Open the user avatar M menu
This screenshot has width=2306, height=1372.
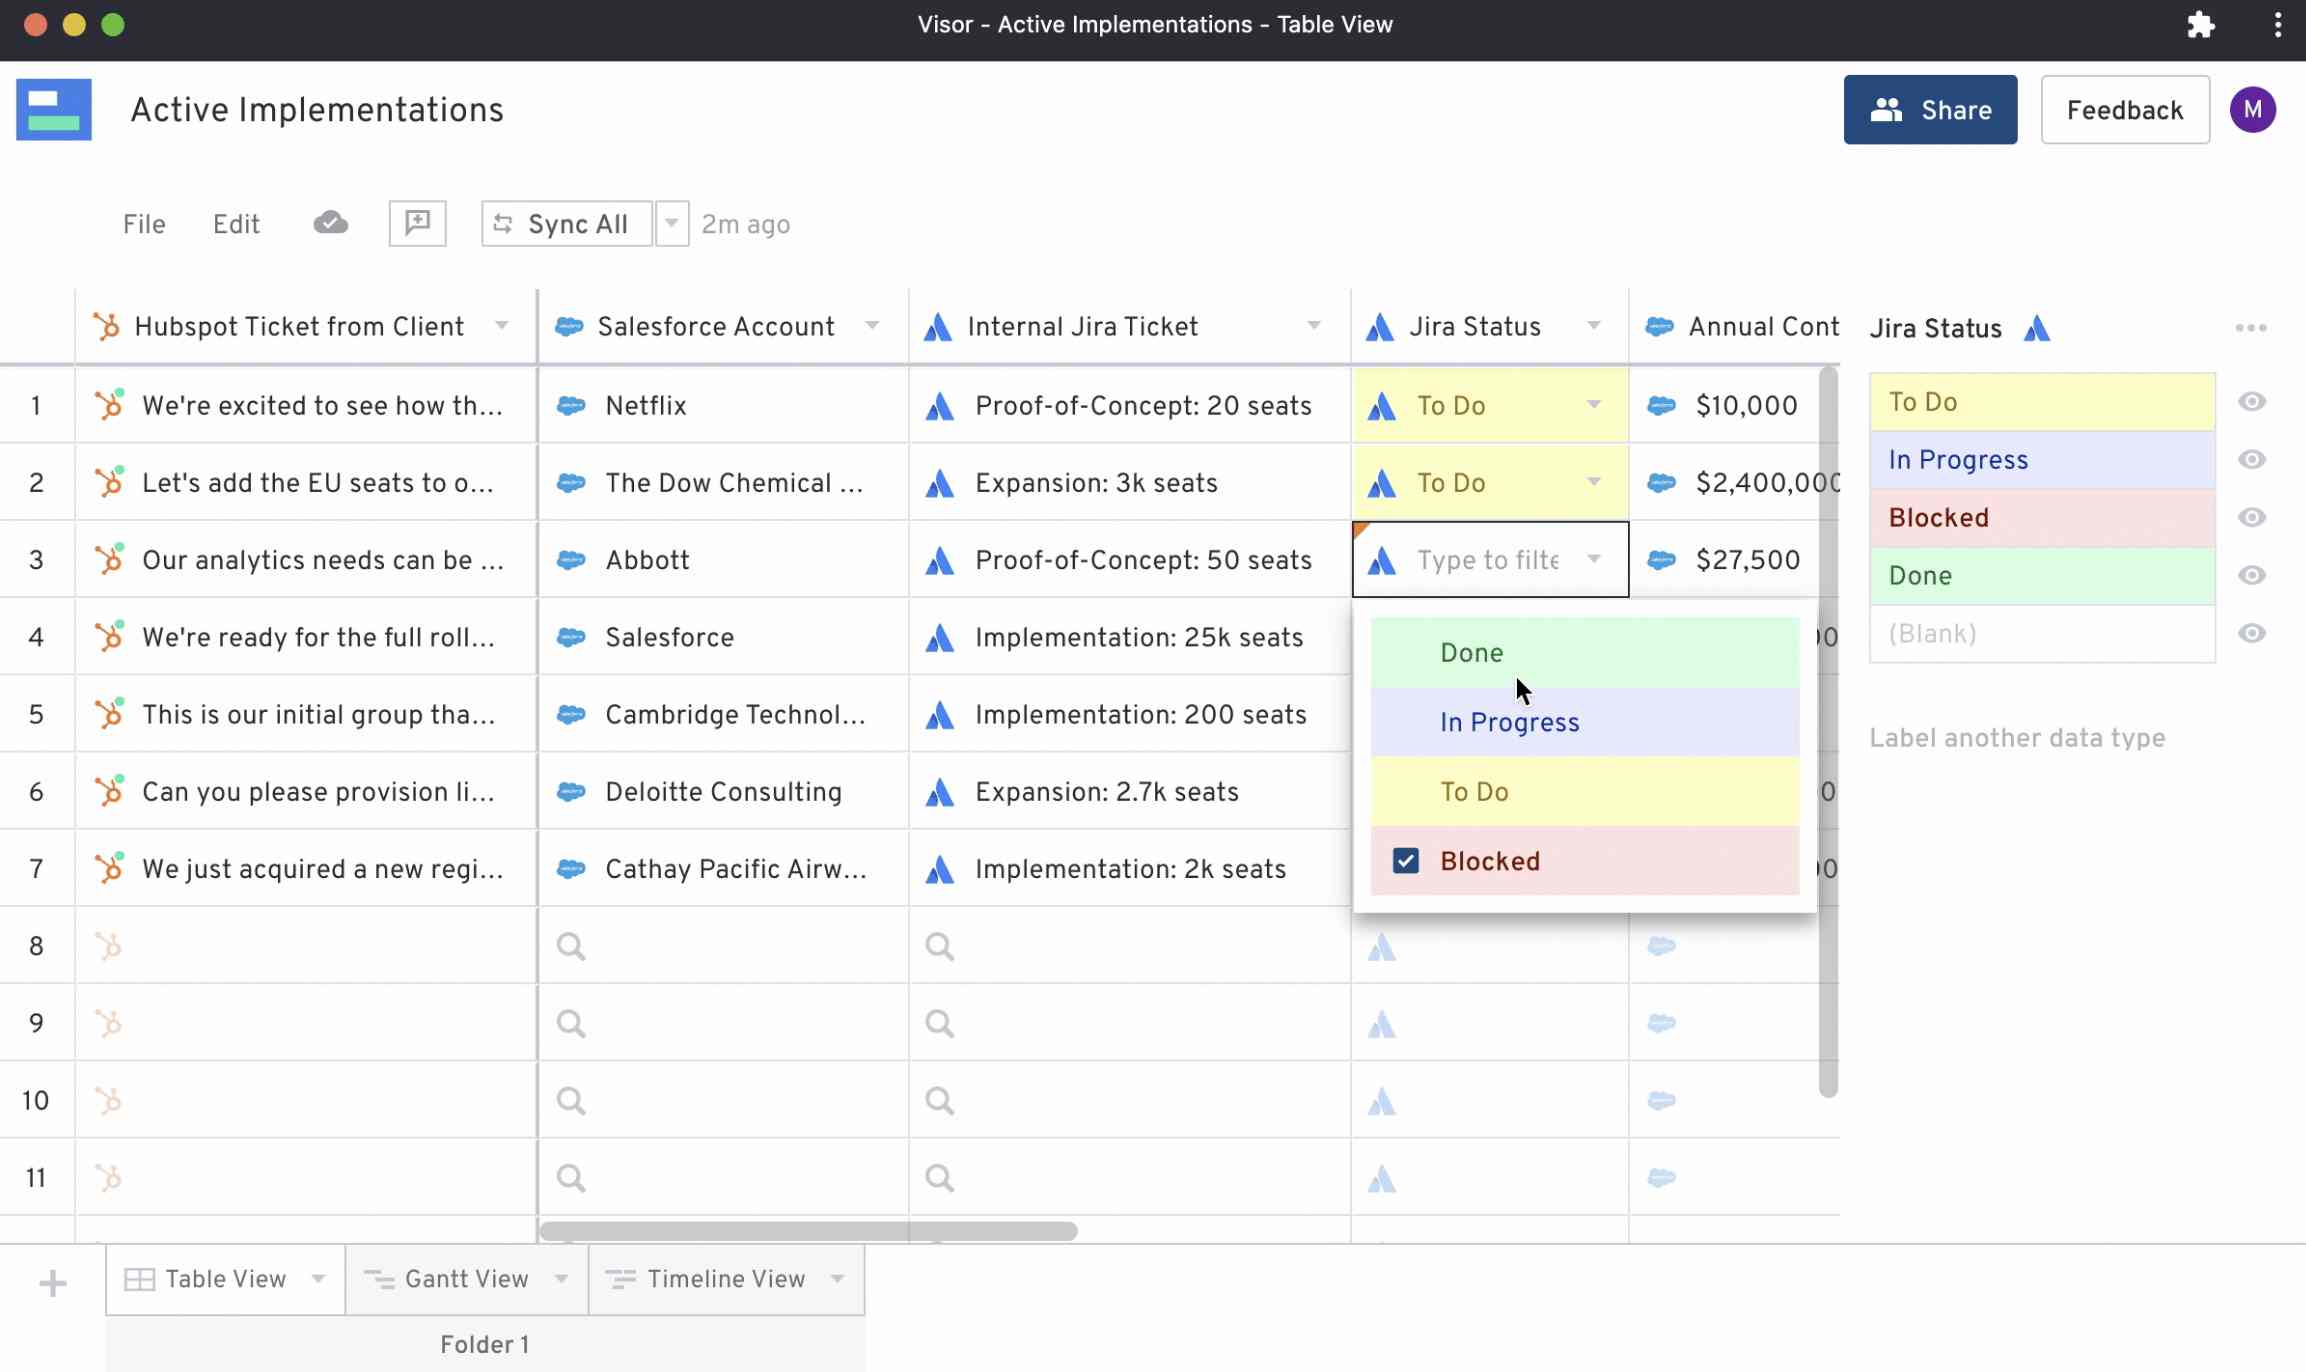[x=2252, y=109]
